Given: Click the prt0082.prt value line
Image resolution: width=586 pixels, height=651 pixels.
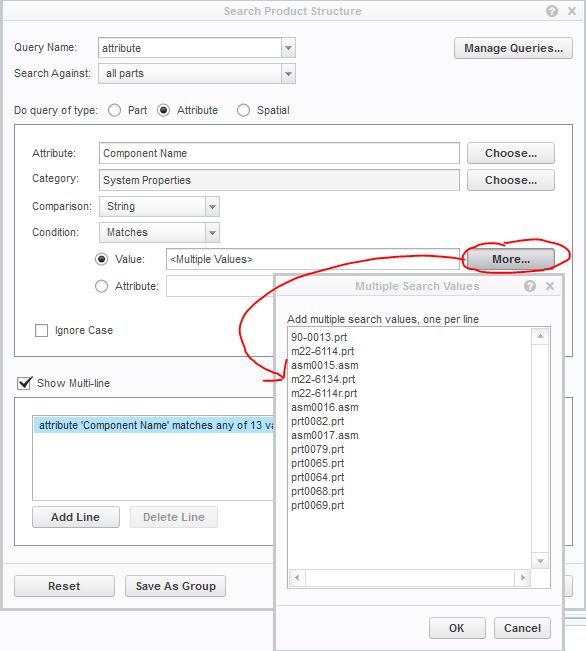Looking at the screenshot, I should (318, 421).
